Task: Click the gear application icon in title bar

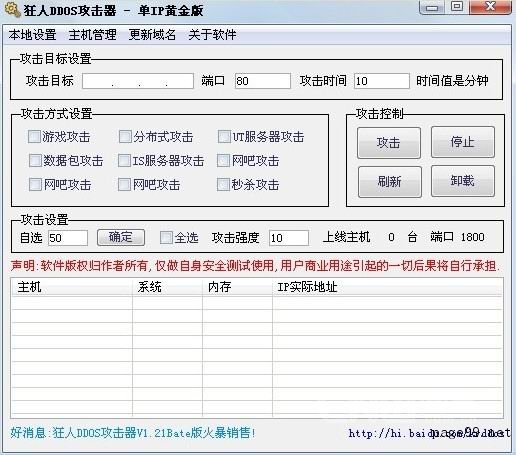Action: coord(12,10)
